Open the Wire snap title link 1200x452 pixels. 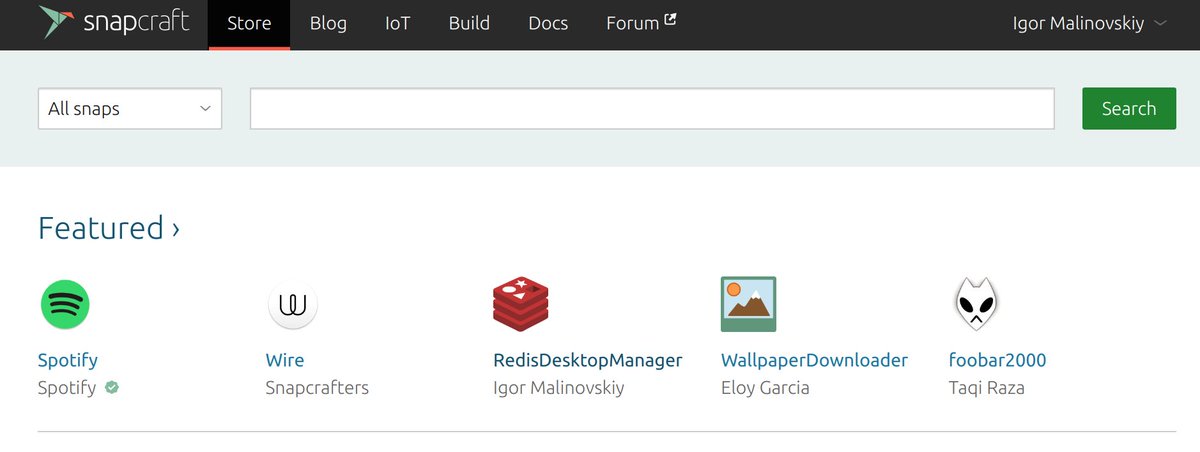[x=285, y=360]
